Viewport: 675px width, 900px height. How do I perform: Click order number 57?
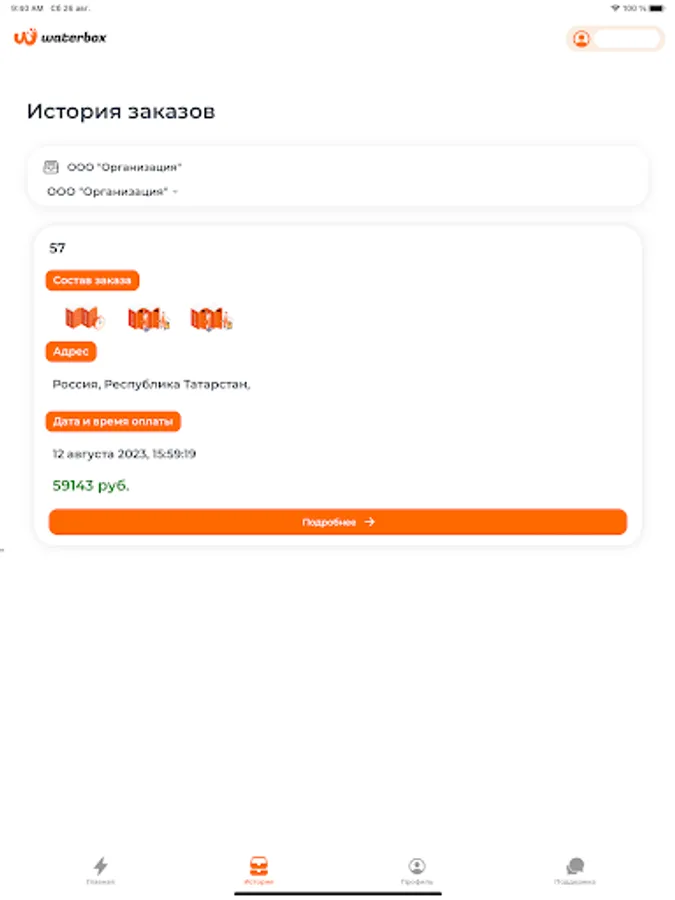(58, 248)
